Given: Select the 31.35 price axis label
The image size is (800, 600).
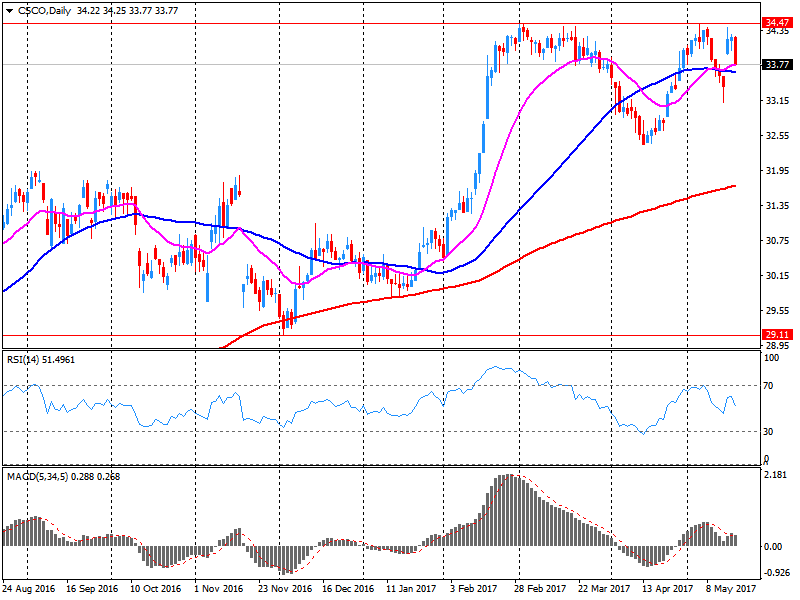Looking at the screenshot, I should [777, 206].
